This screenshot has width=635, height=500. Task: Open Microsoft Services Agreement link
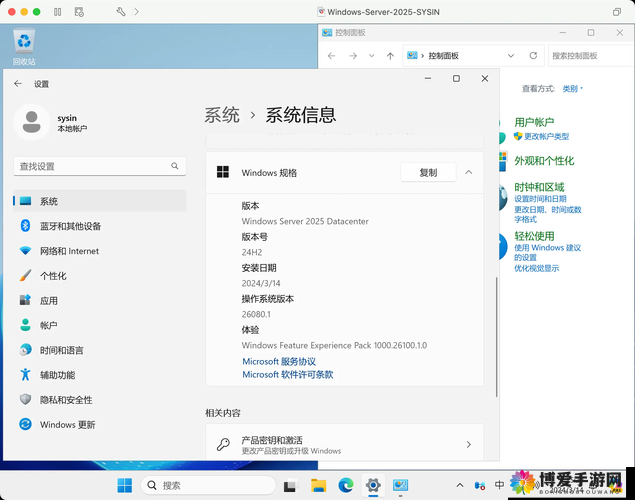[x=279, y=362]
